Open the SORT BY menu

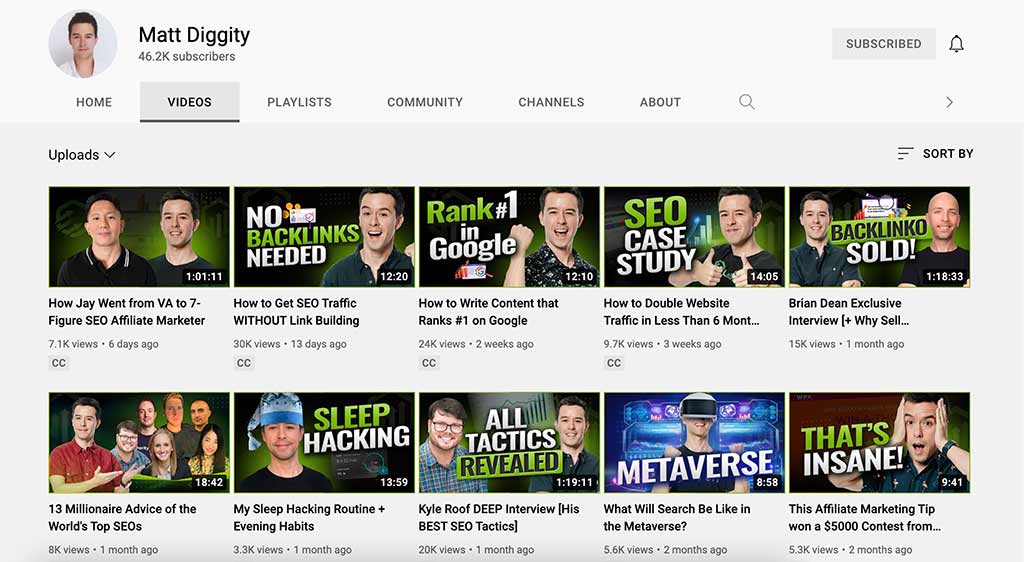pos(935,153)
